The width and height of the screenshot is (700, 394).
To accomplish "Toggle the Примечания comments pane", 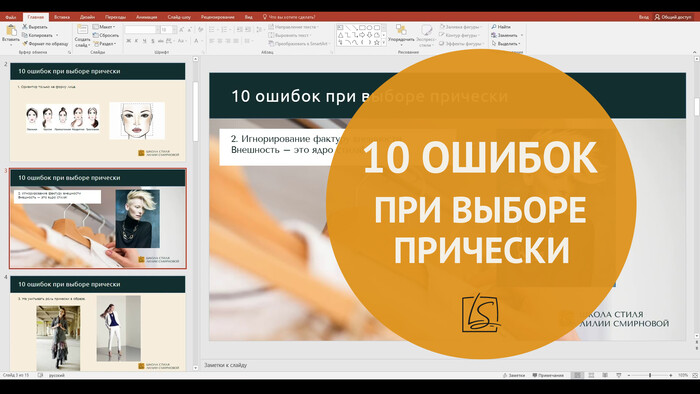I will [x=548, y=375].
